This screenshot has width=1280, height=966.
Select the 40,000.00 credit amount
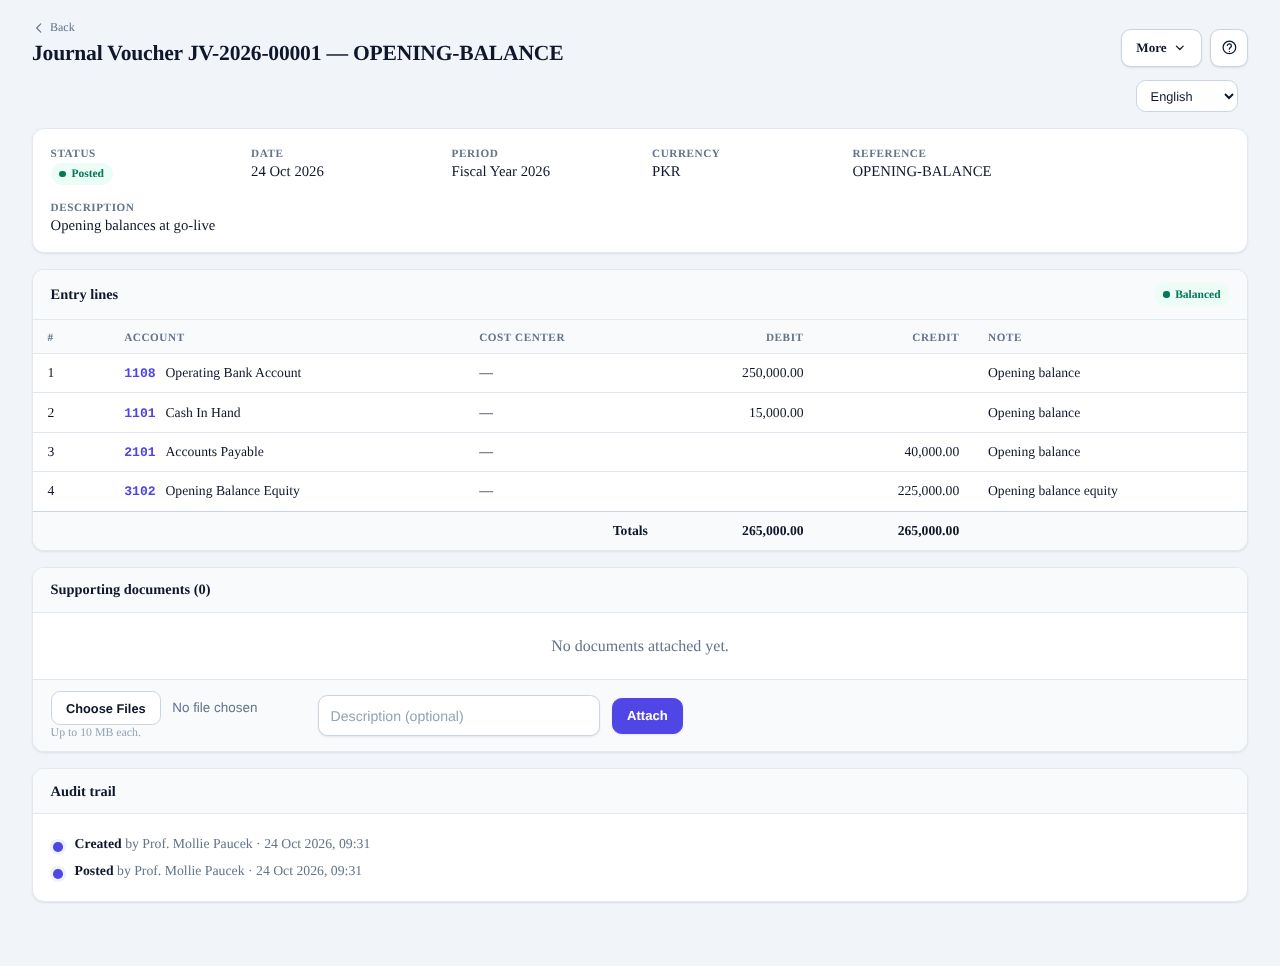pyautogui.click(x=932, y=452)
